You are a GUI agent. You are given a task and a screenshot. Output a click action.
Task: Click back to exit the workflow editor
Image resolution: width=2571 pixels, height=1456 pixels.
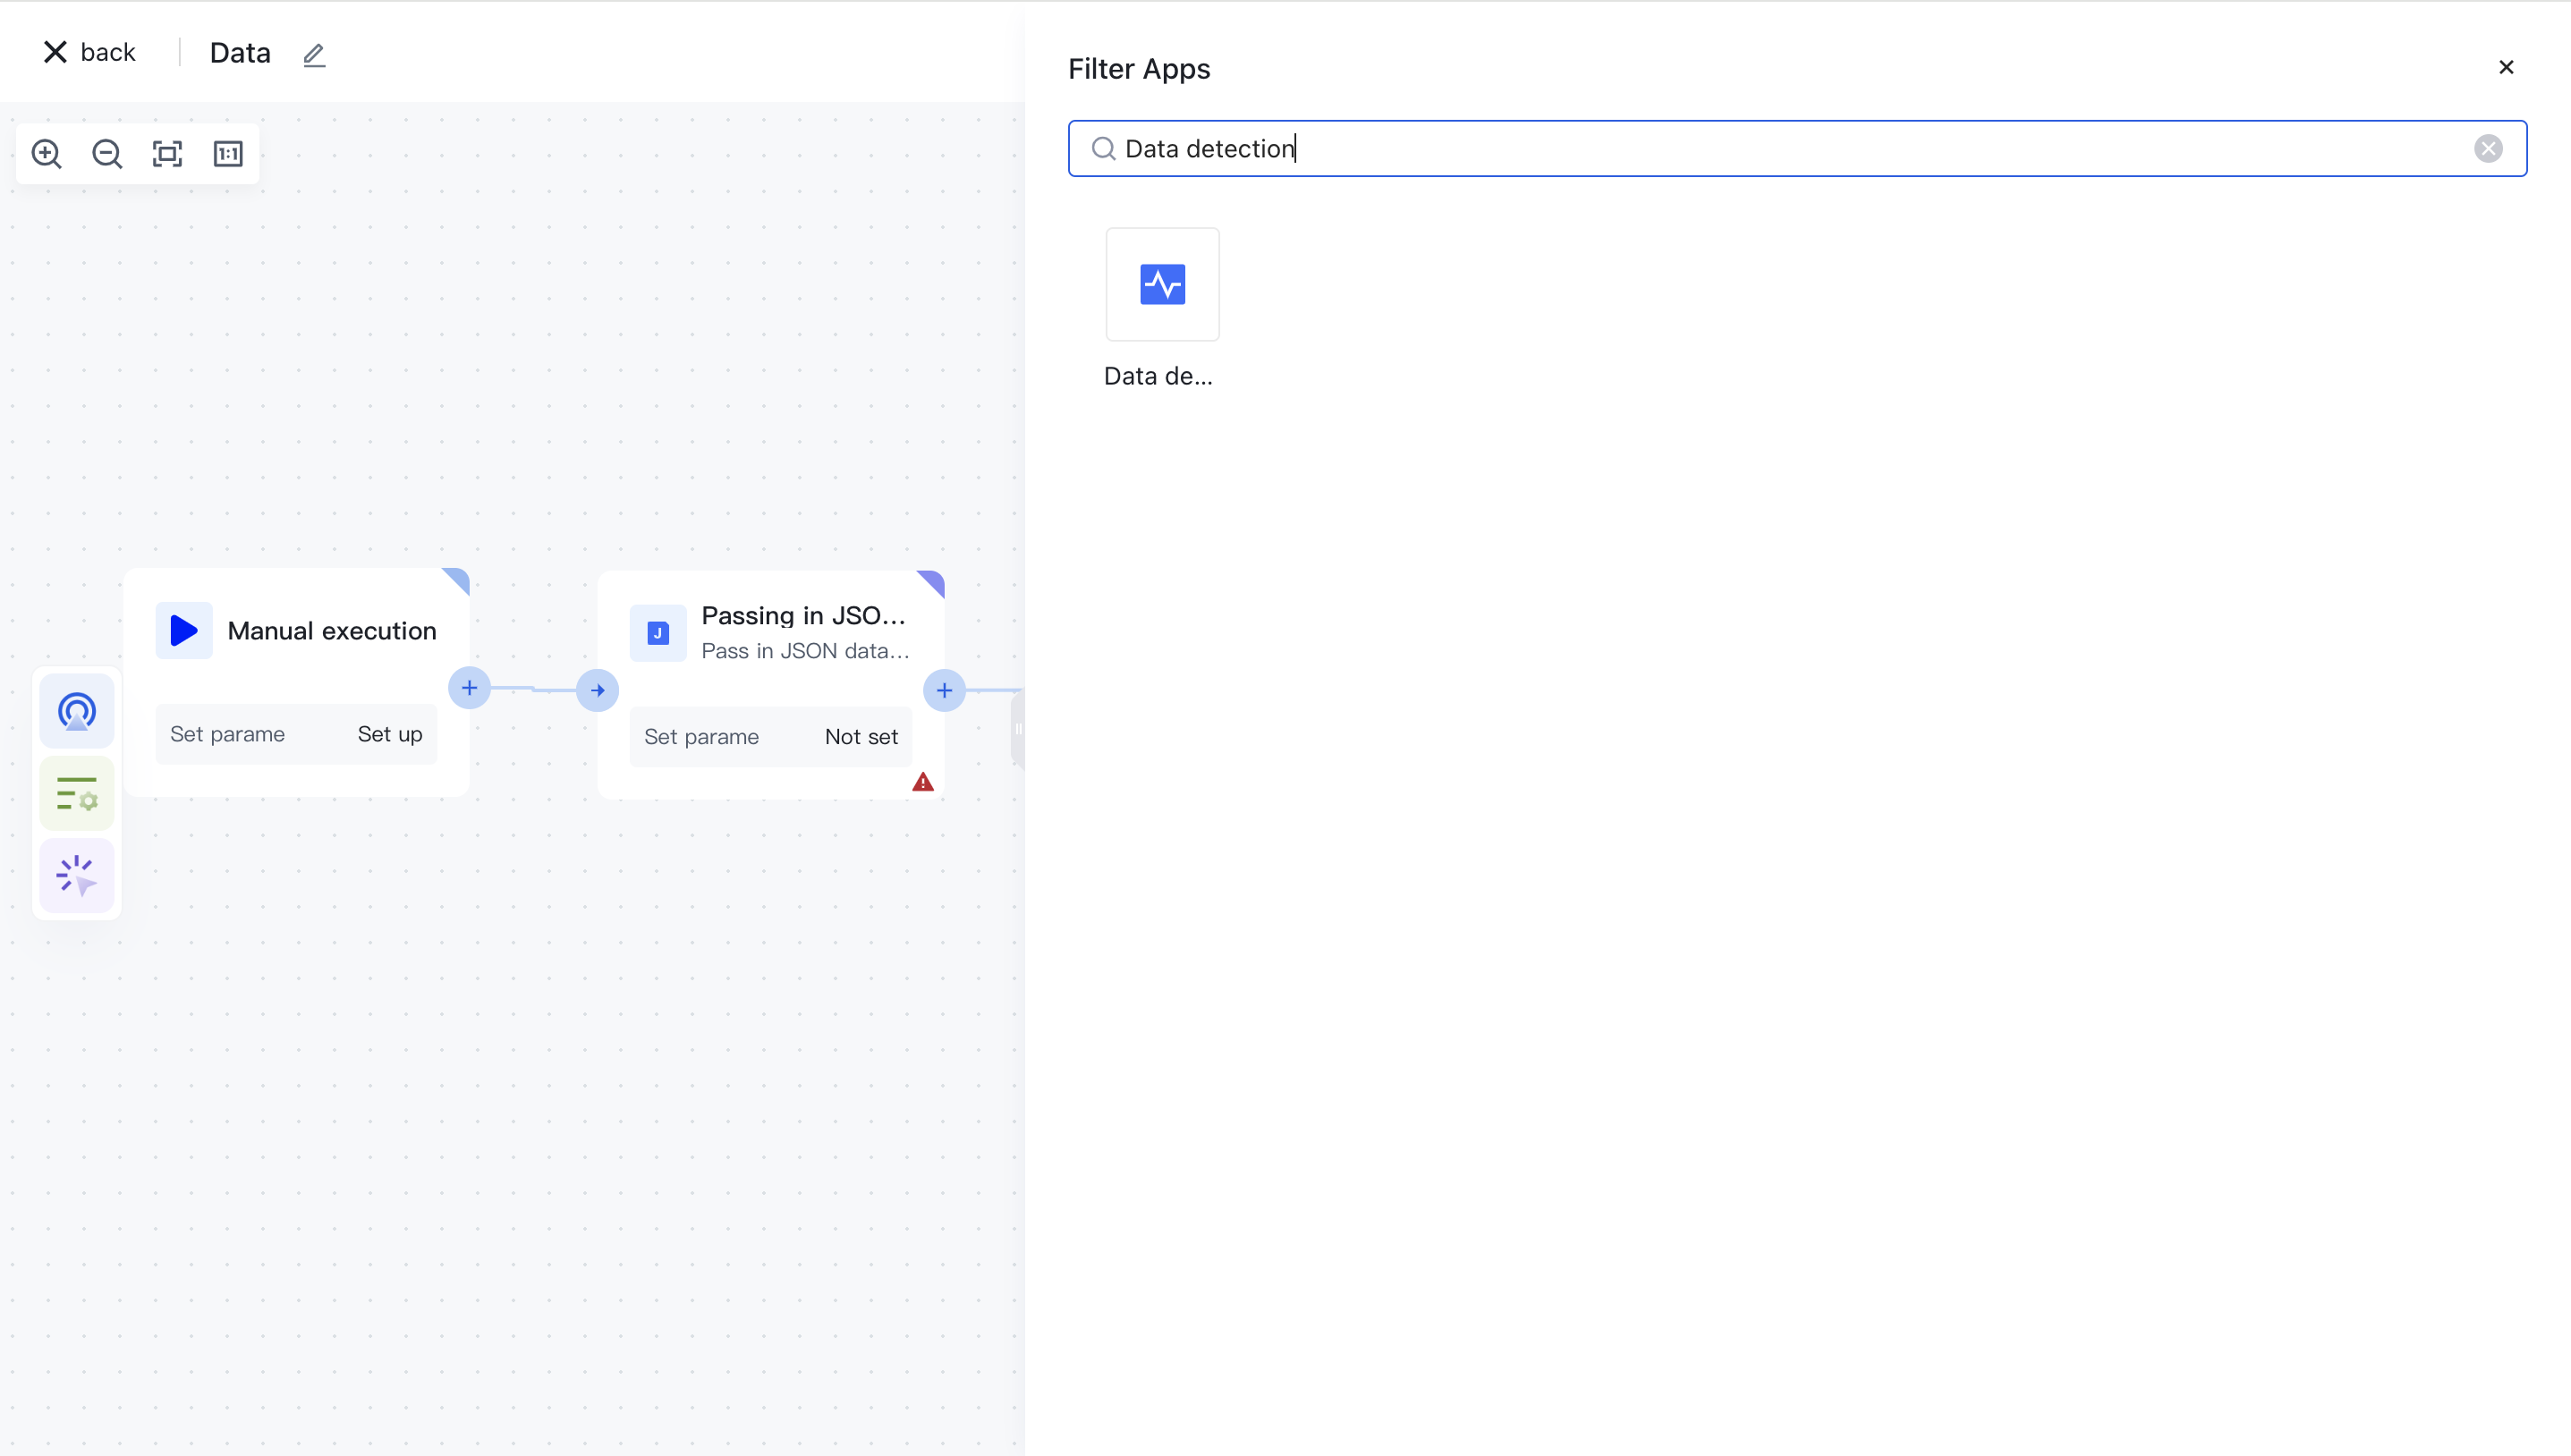(89, 51)
